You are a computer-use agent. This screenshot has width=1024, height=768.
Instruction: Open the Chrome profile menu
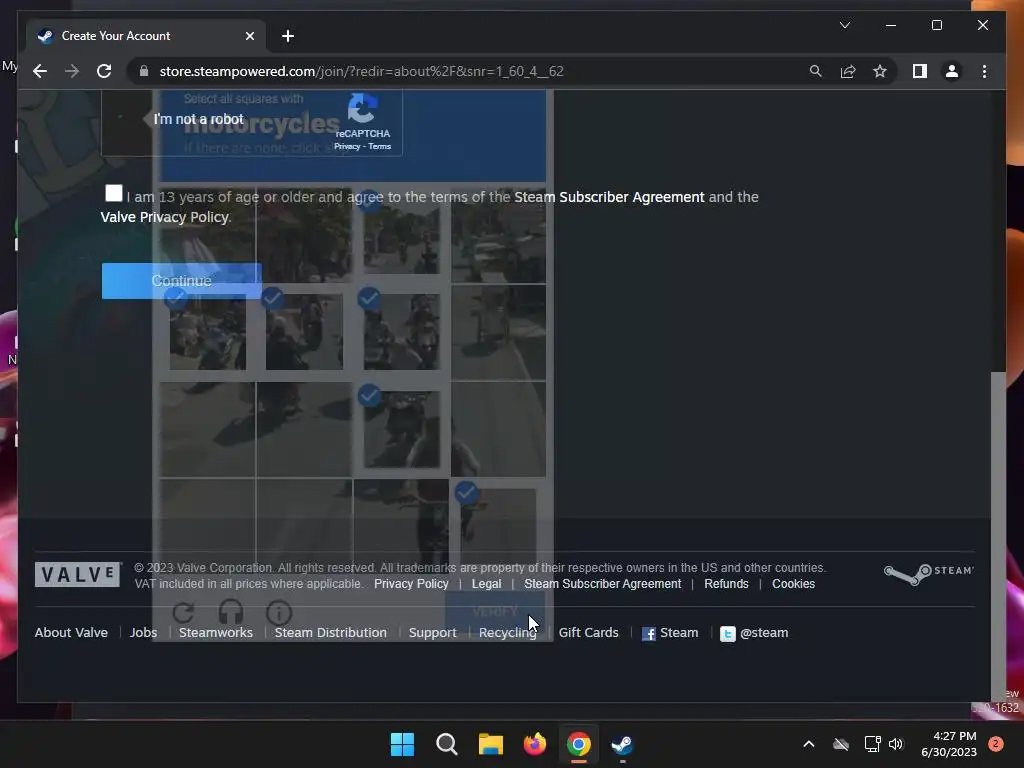click(x=952, y=71)
